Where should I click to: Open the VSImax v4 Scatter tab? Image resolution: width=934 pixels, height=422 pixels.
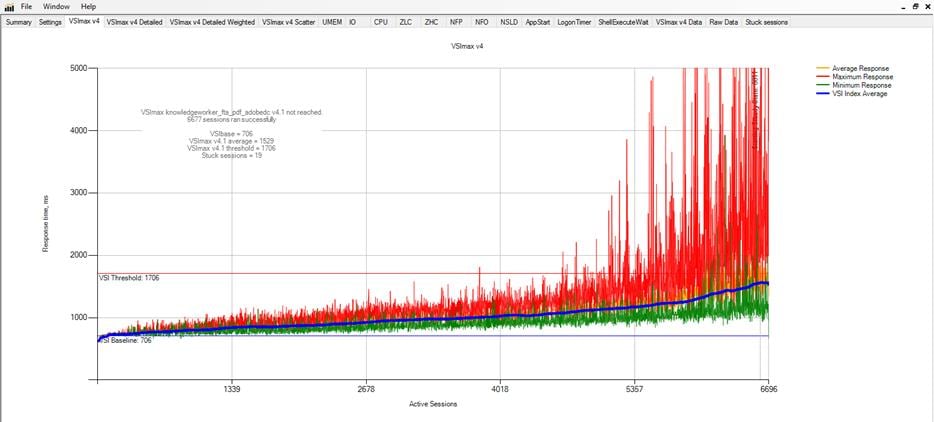coord(288,22)
